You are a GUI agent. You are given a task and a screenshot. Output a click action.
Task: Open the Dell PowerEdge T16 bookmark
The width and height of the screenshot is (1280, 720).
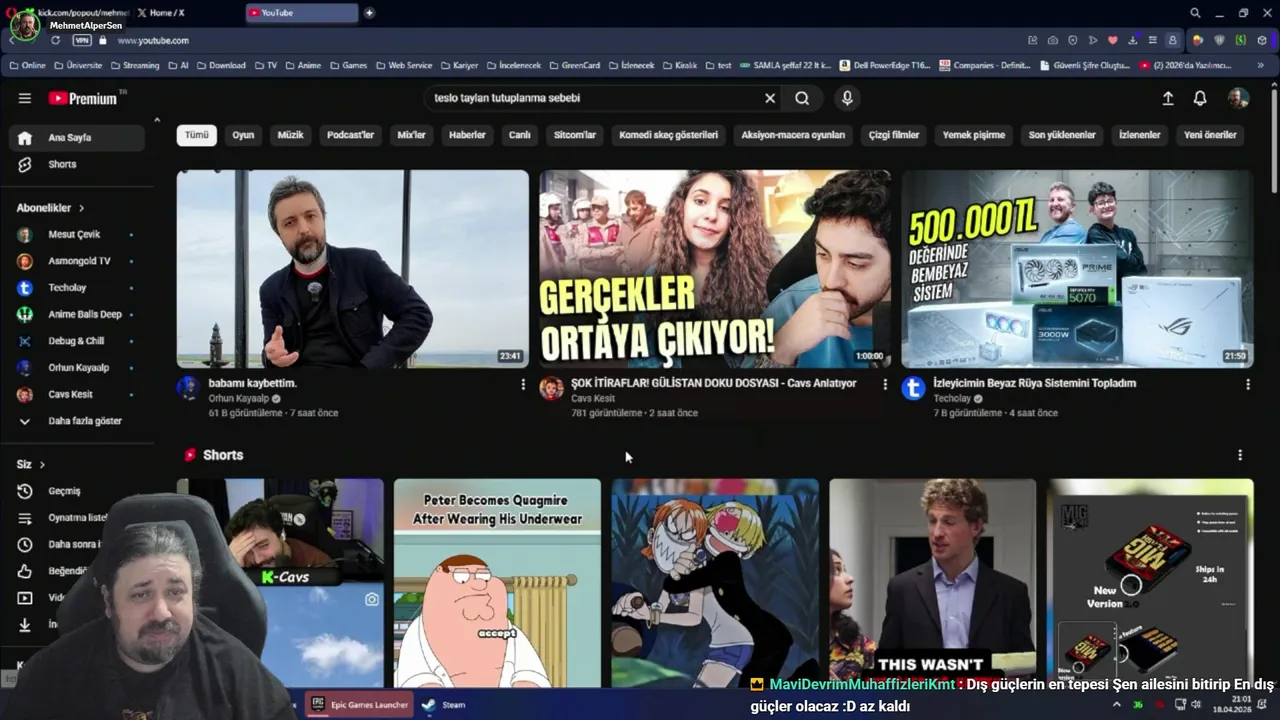point(885,65)
